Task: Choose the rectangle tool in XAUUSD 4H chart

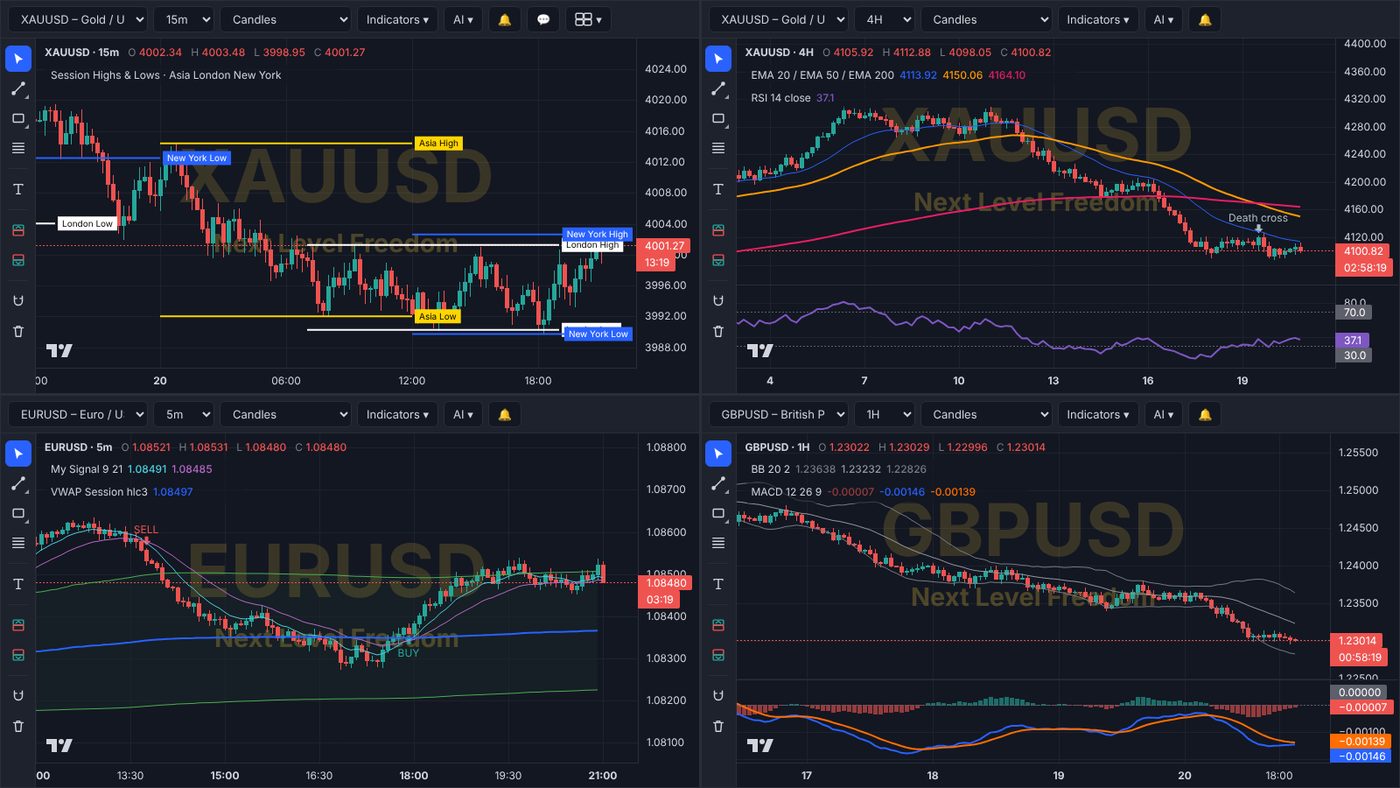Action: click(x=718, y=118)
